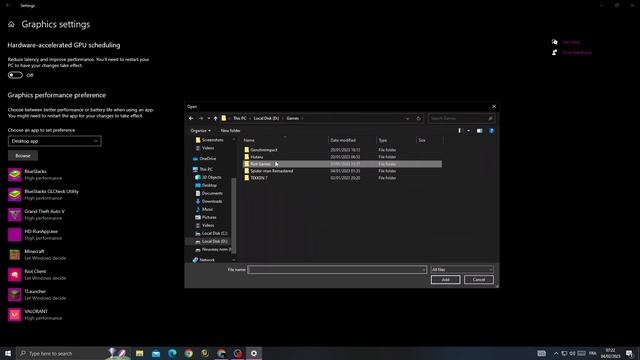The height and width of the screenshot is (360, 640).
Task: Click the Browse button in Settings
Action: click(x=23, y=156)
